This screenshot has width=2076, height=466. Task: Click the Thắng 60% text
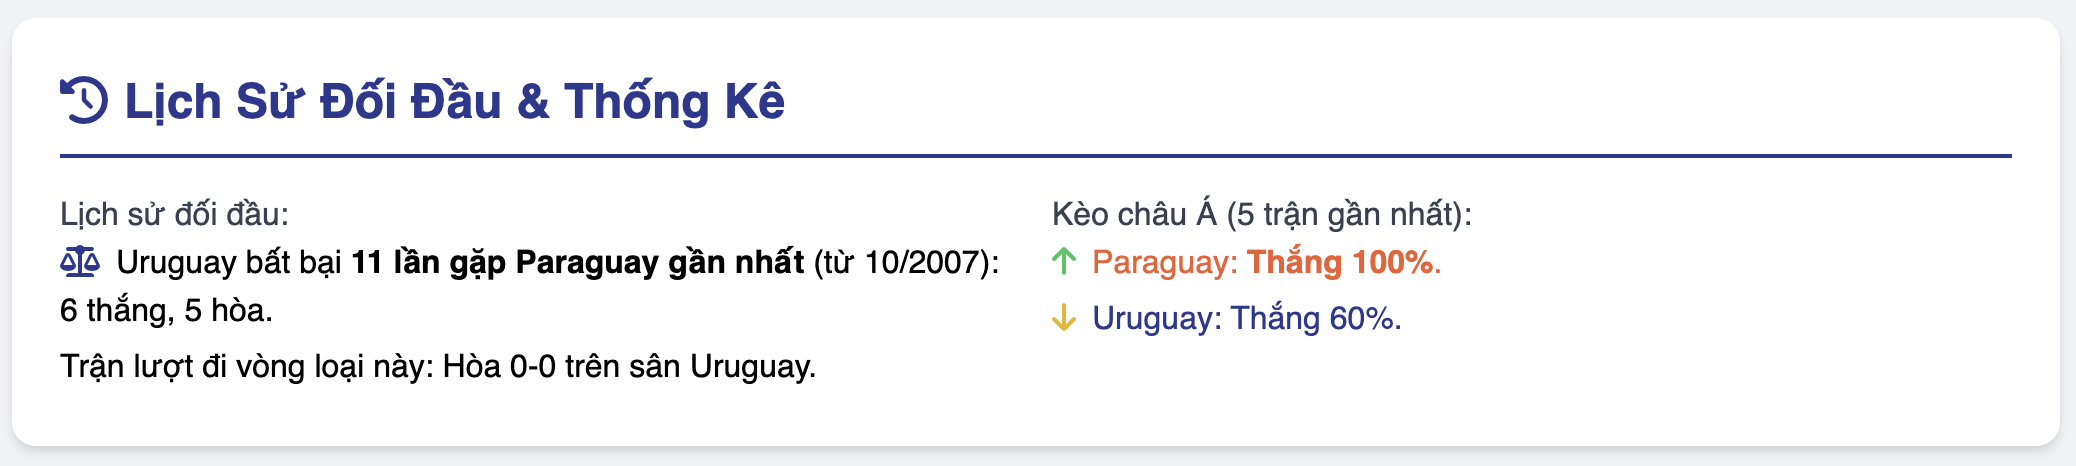tap(1316, 318)
